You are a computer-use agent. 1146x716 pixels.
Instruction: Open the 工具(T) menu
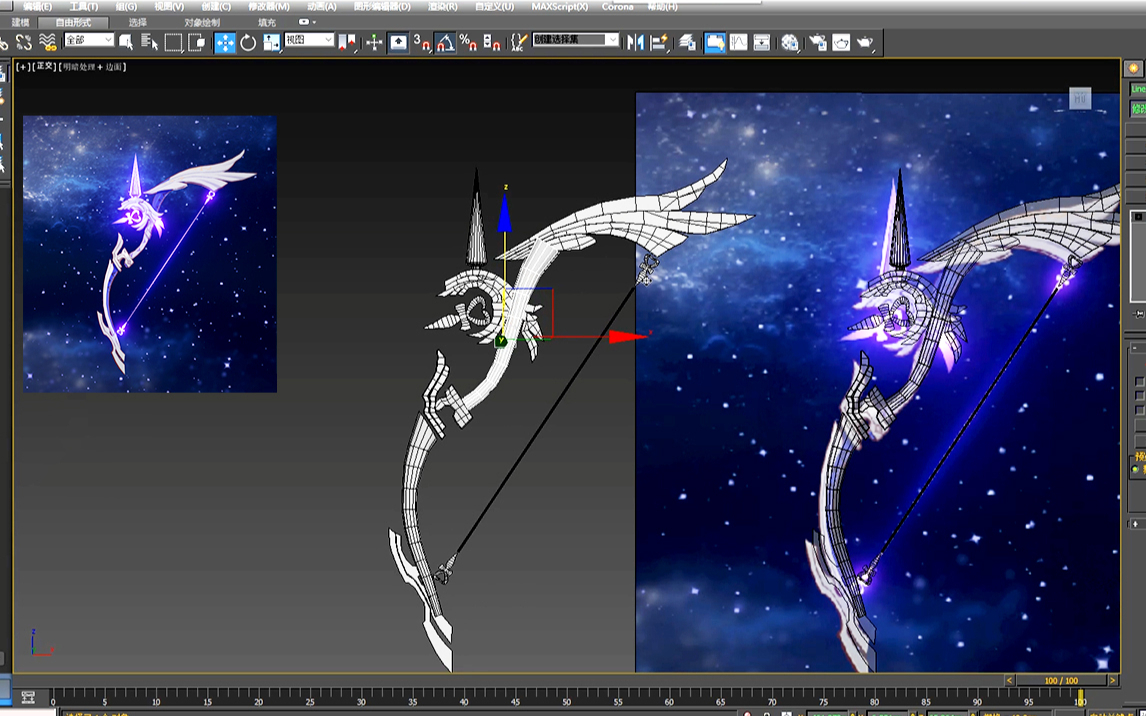pyautogui.click(x=83, y=7)
